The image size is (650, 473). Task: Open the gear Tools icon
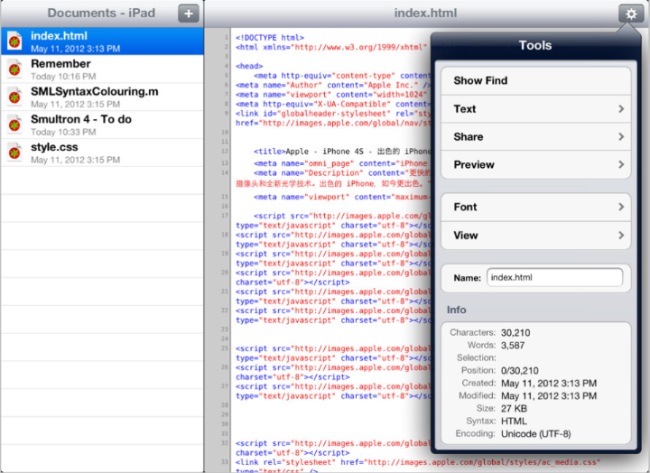(x=630, y=13)
